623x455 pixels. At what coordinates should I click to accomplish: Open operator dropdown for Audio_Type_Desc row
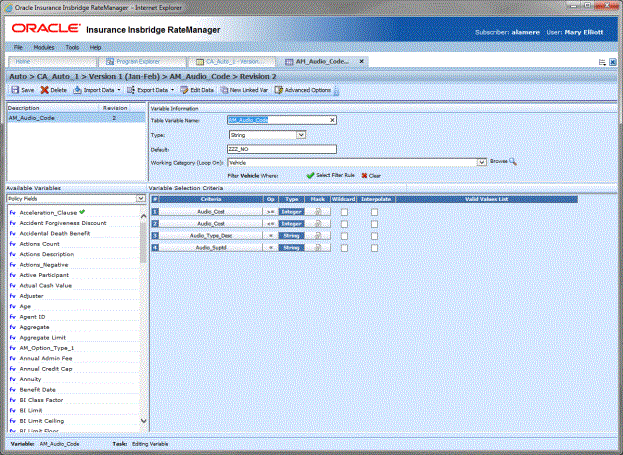(x=271, y=236)
